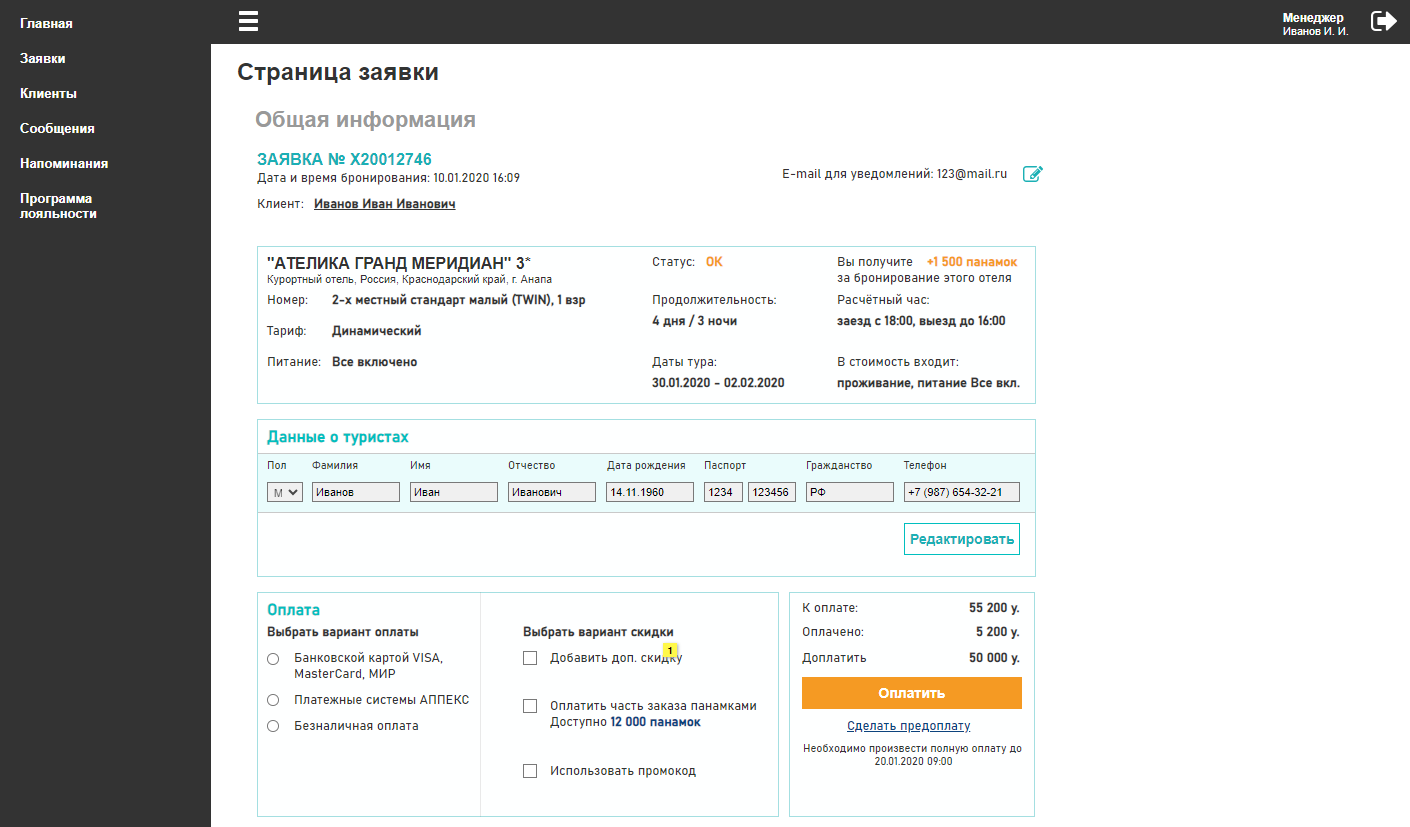The image size is (1410, 827).
Task: Click the full-payment deadline notice 20.01.2020 09:00
Action: point(912,755)
